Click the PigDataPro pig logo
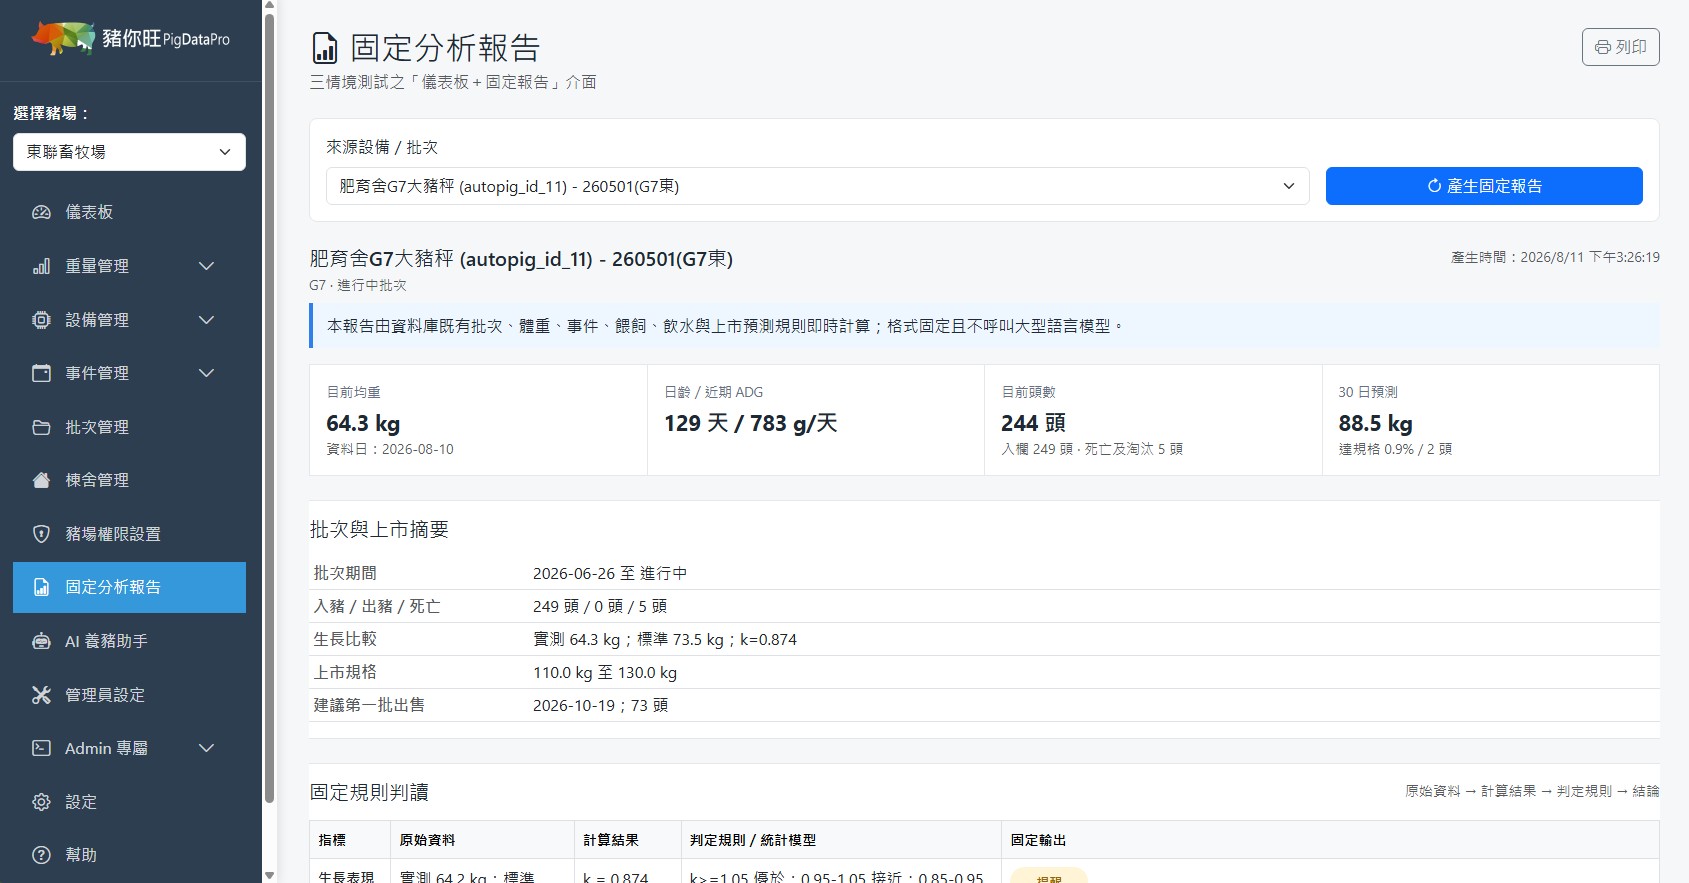 point(63,38)
